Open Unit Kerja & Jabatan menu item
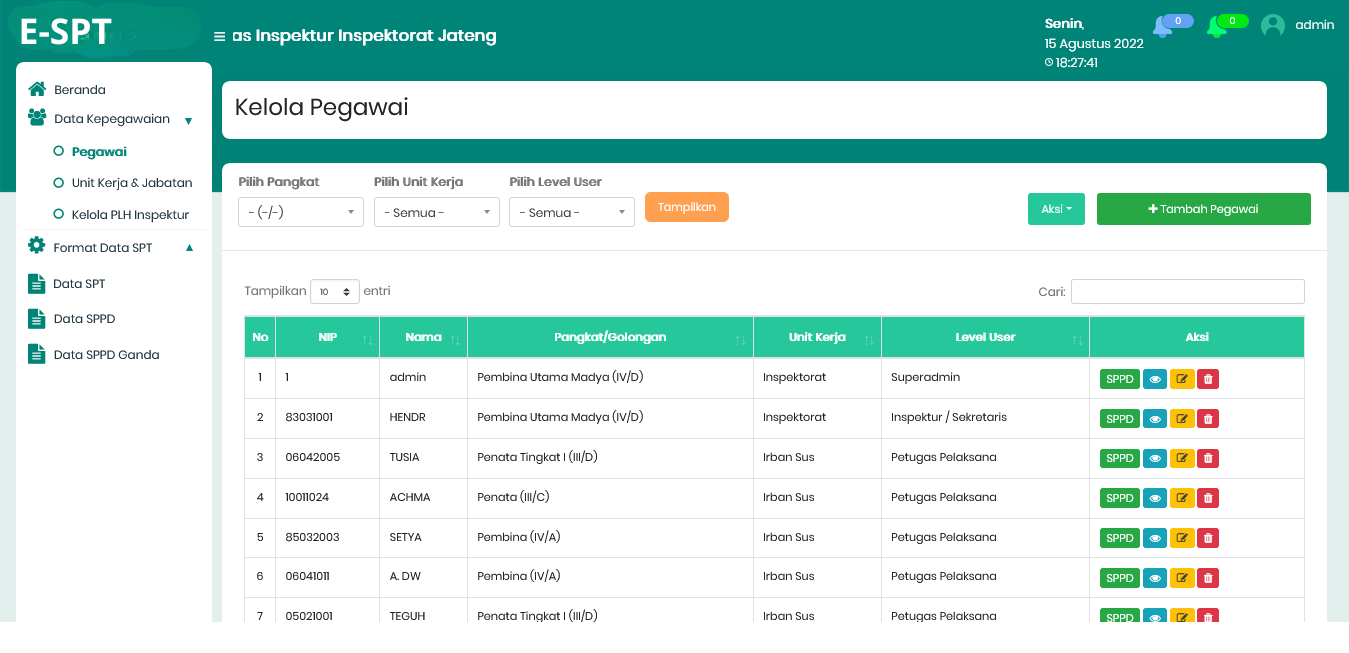This screenshot has width=1349, height=653. tap(131, 183)
